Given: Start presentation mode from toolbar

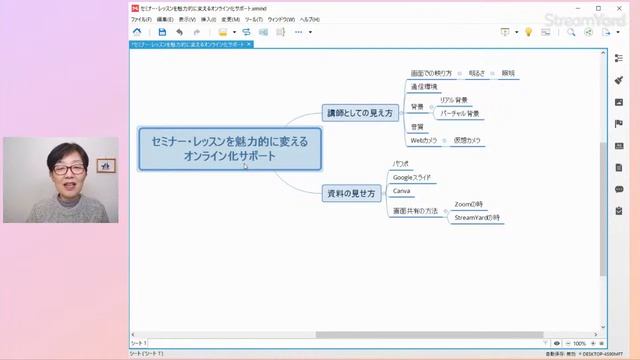Looking at the screenshot, I should (x=505, y=32).
